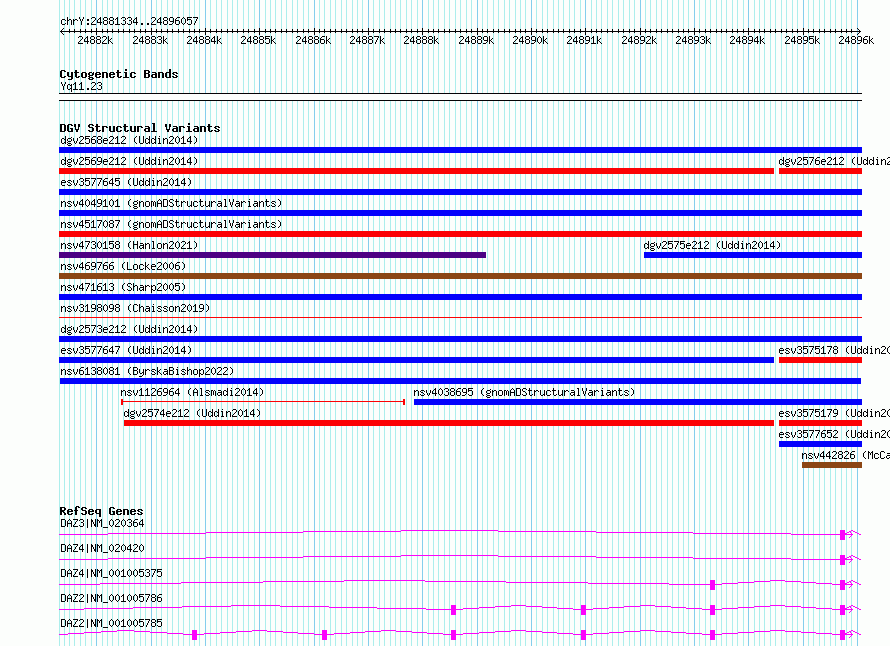
Task: Select the Cytogenetic Bands track heading
Action: click(119, 74)
